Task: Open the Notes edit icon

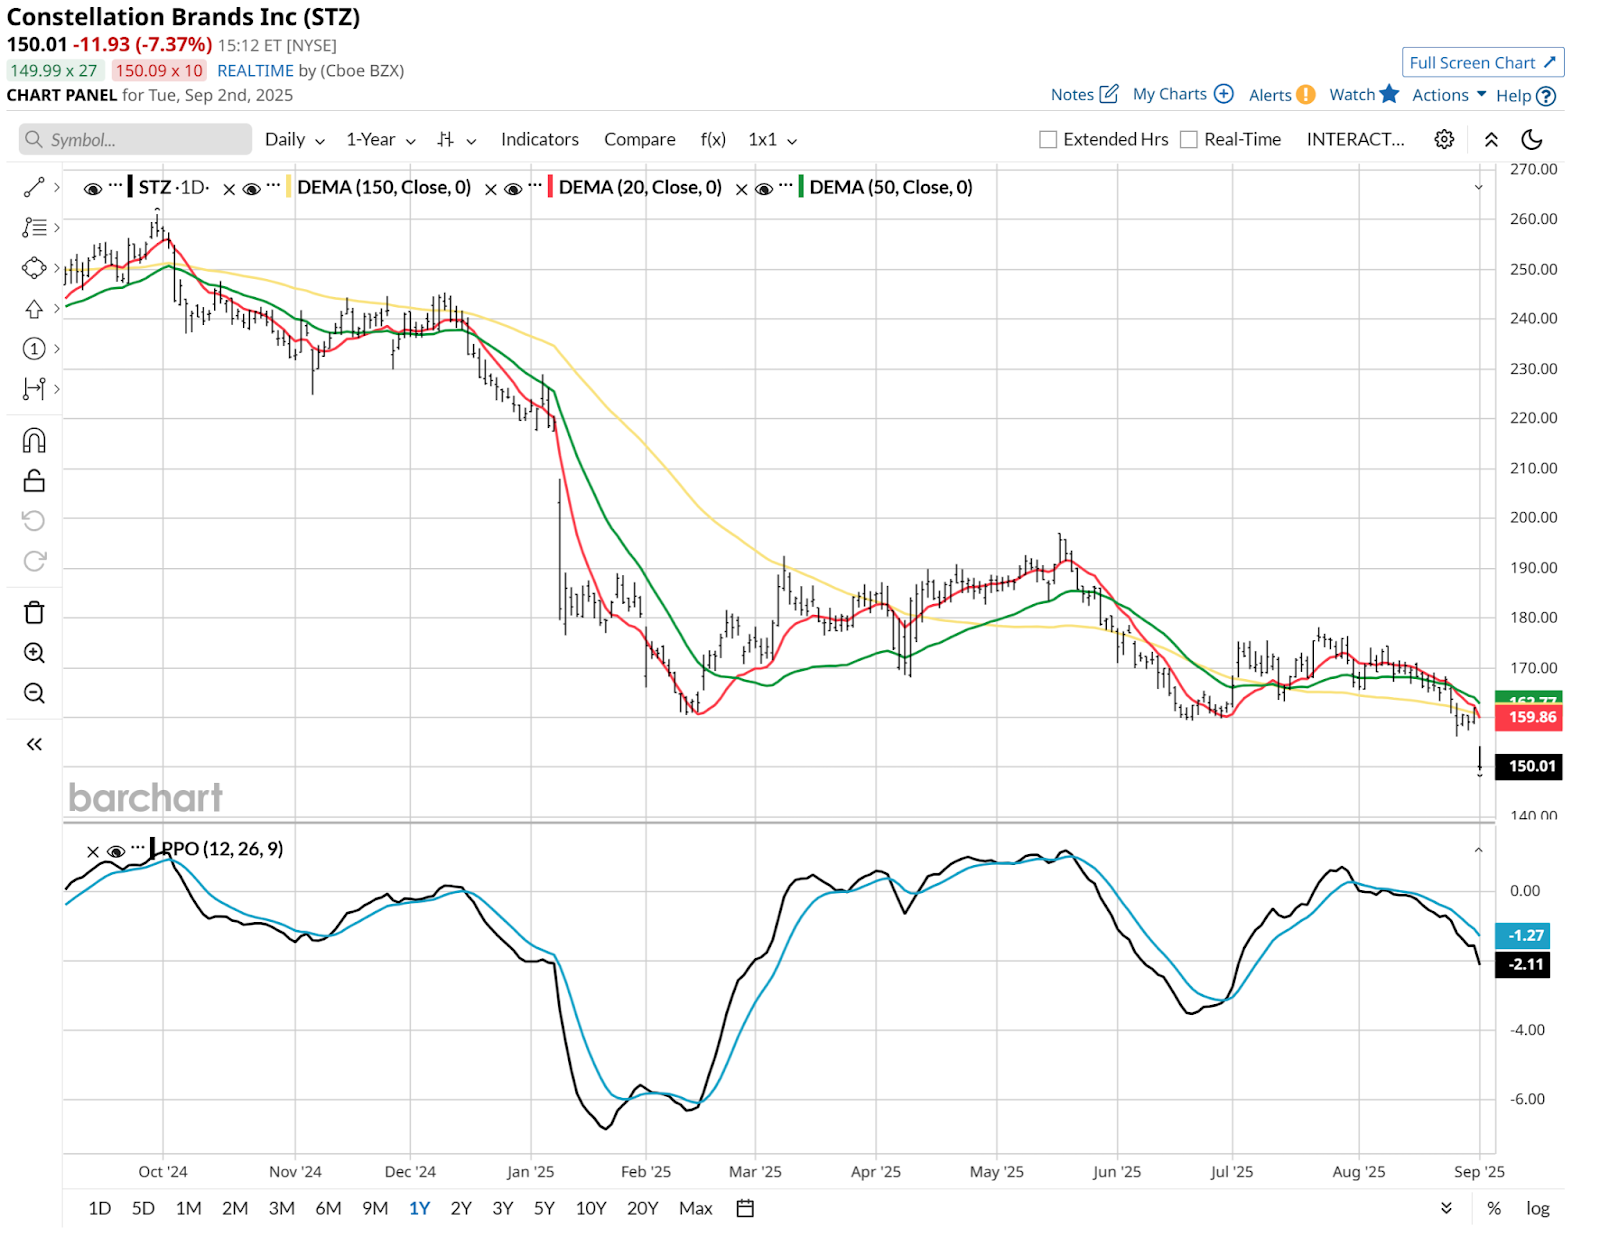Action: coord(1109,93)
